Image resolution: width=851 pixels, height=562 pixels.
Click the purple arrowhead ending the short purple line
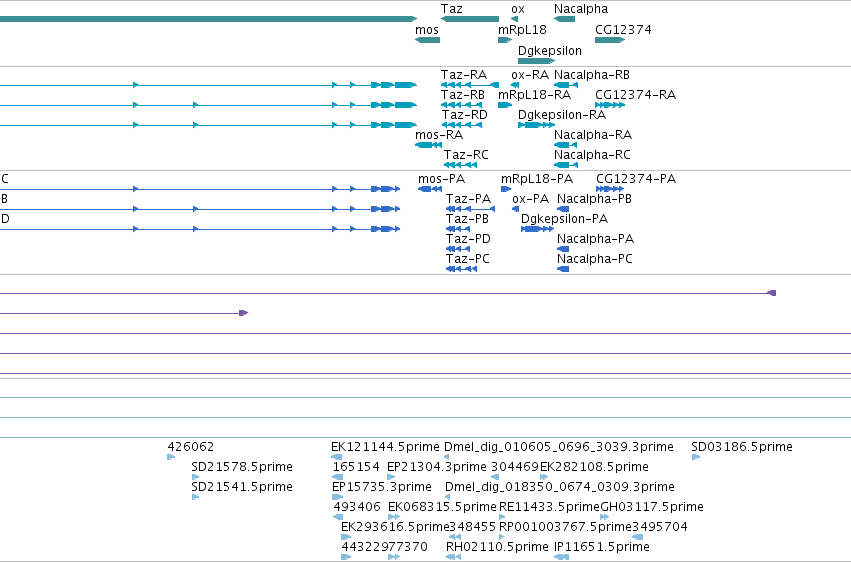pyautogui.click(x=244, y=313)
